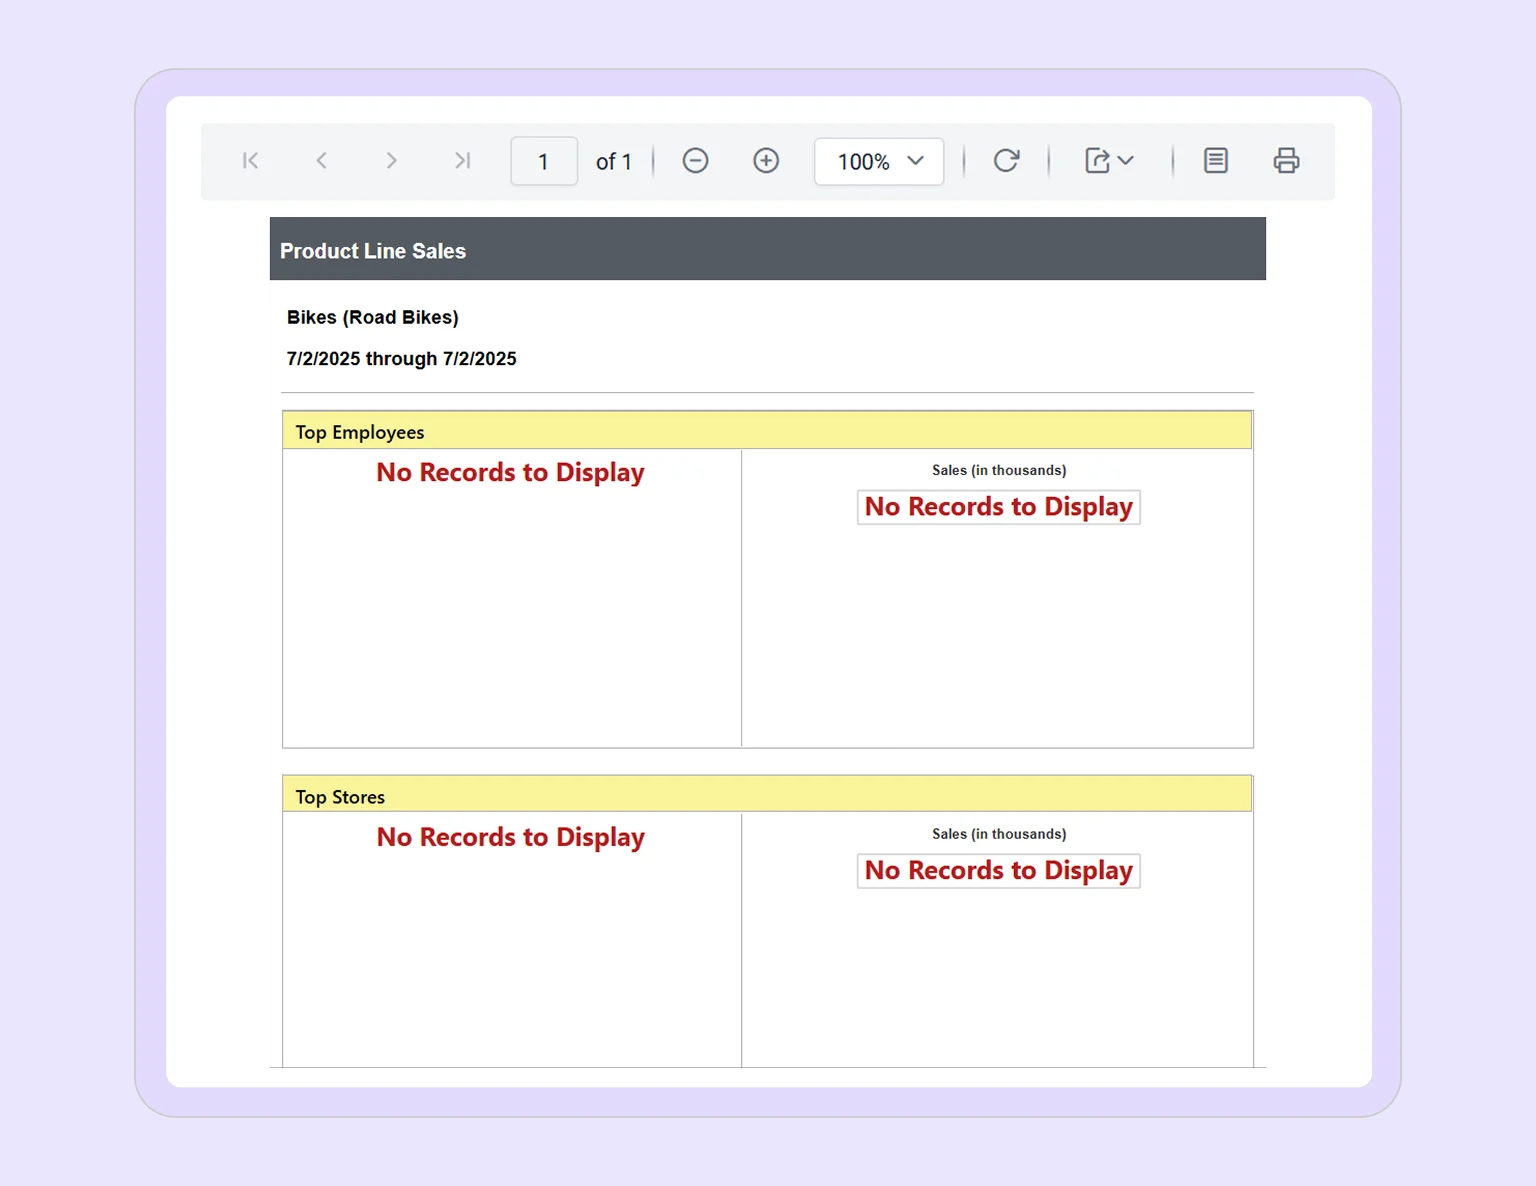Navigate to the previous page
The height and width of the screenshot is (1186, 1536).
pyautogui.click(x=321, y=160)
